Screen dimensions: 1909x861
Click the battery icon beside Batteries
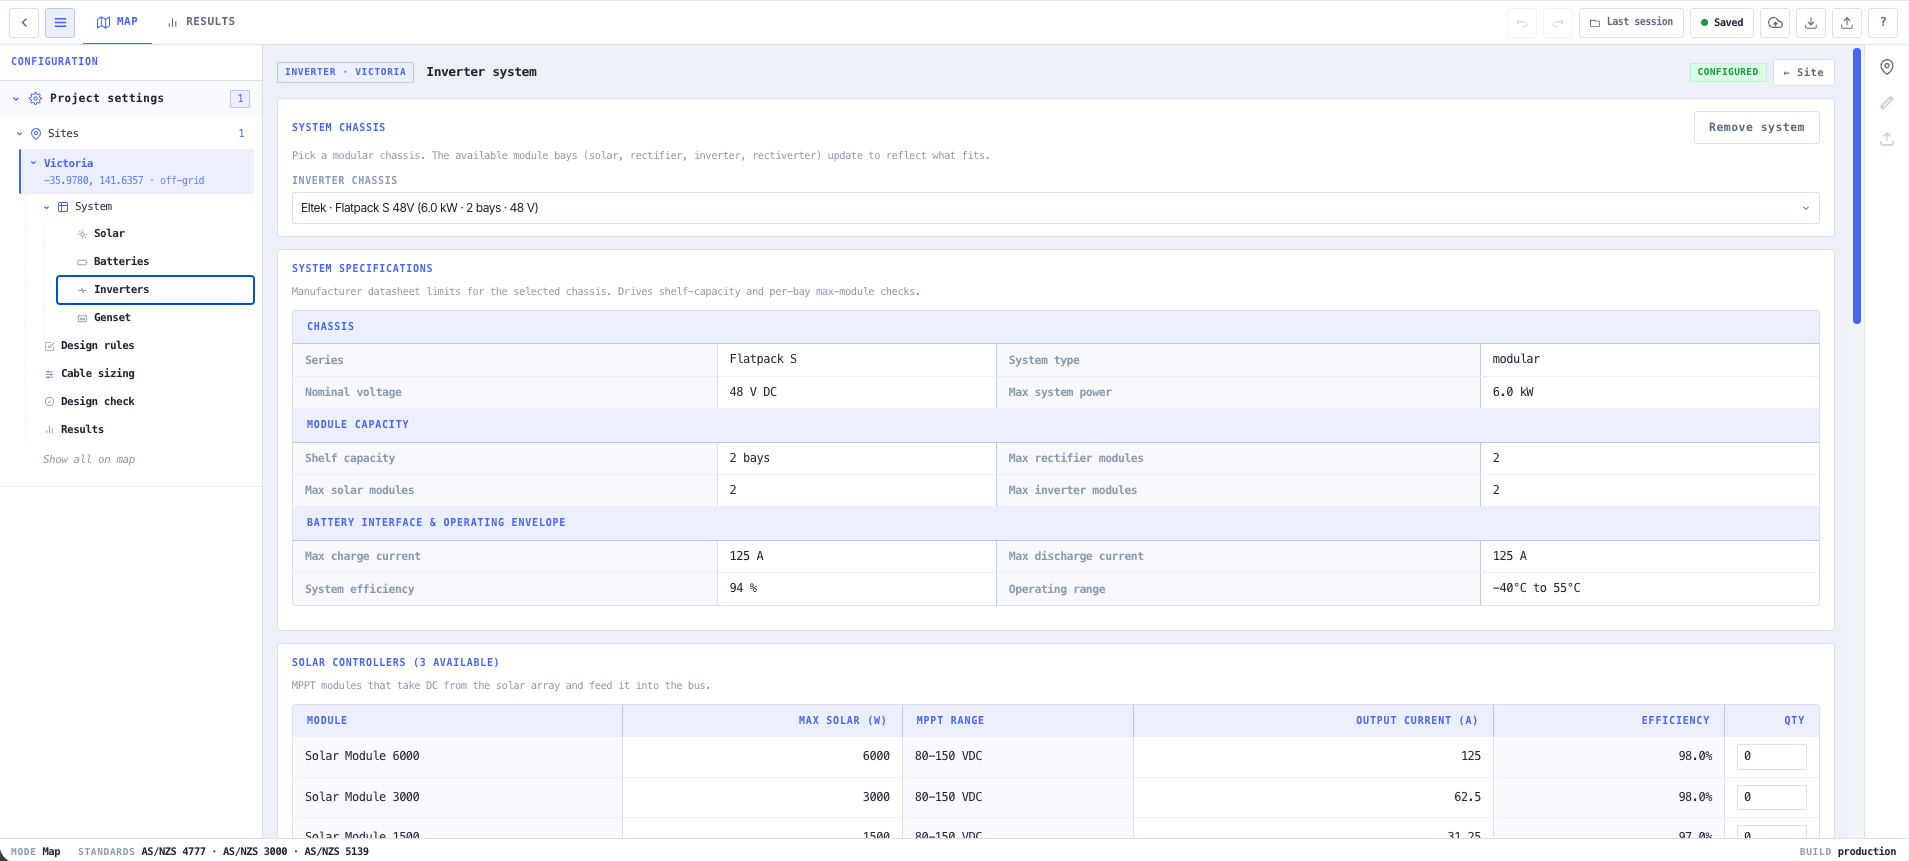[x=82, y=262]
